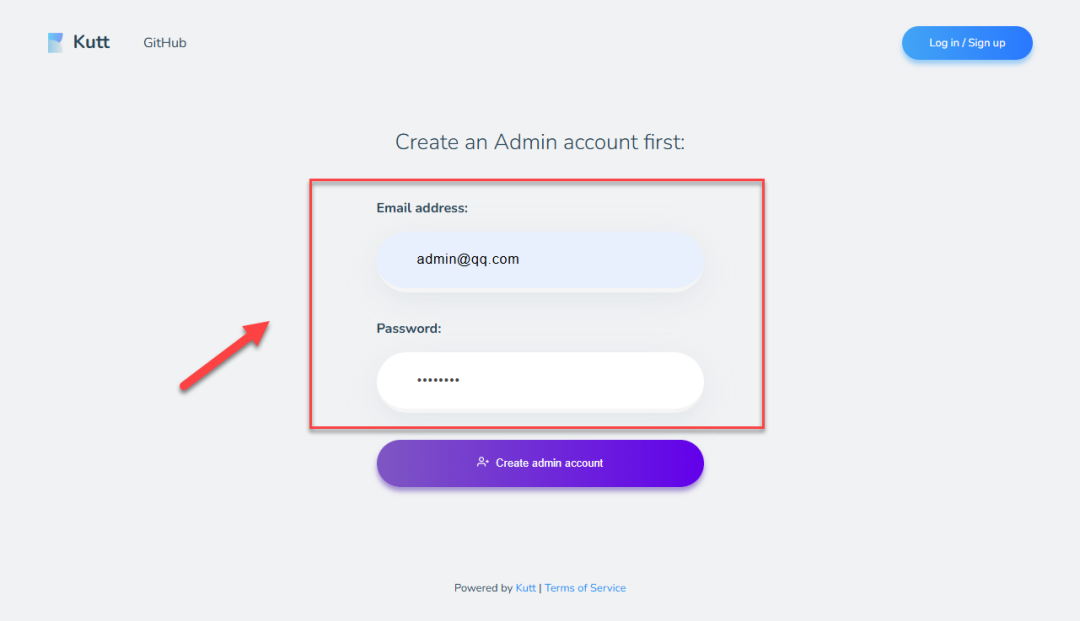Click the masked password dots
Screen dimensions: 1080x621
pyautogui.click(x=438, y=381)
